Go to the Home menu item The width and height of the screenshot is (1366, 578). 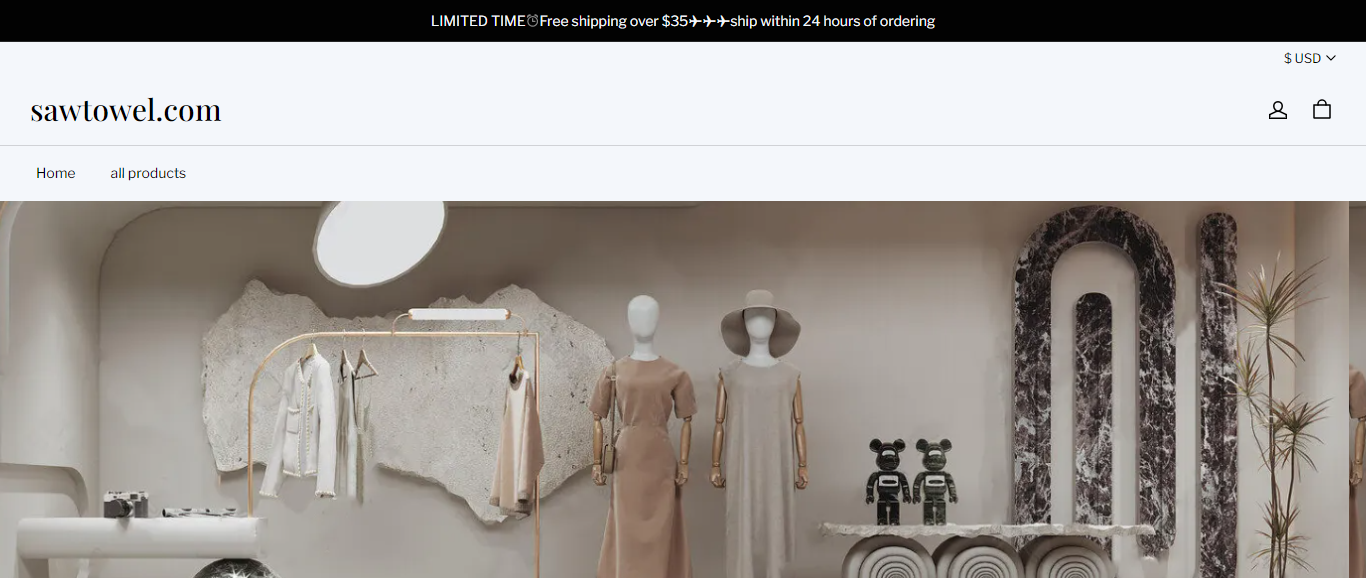coord(56,173)
